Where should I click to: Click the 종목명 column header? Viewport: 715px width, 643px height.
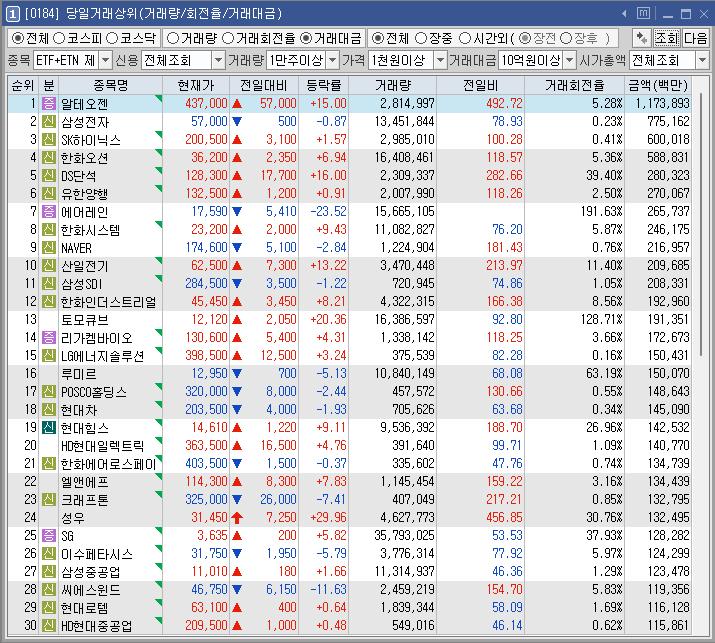[110, 85]
